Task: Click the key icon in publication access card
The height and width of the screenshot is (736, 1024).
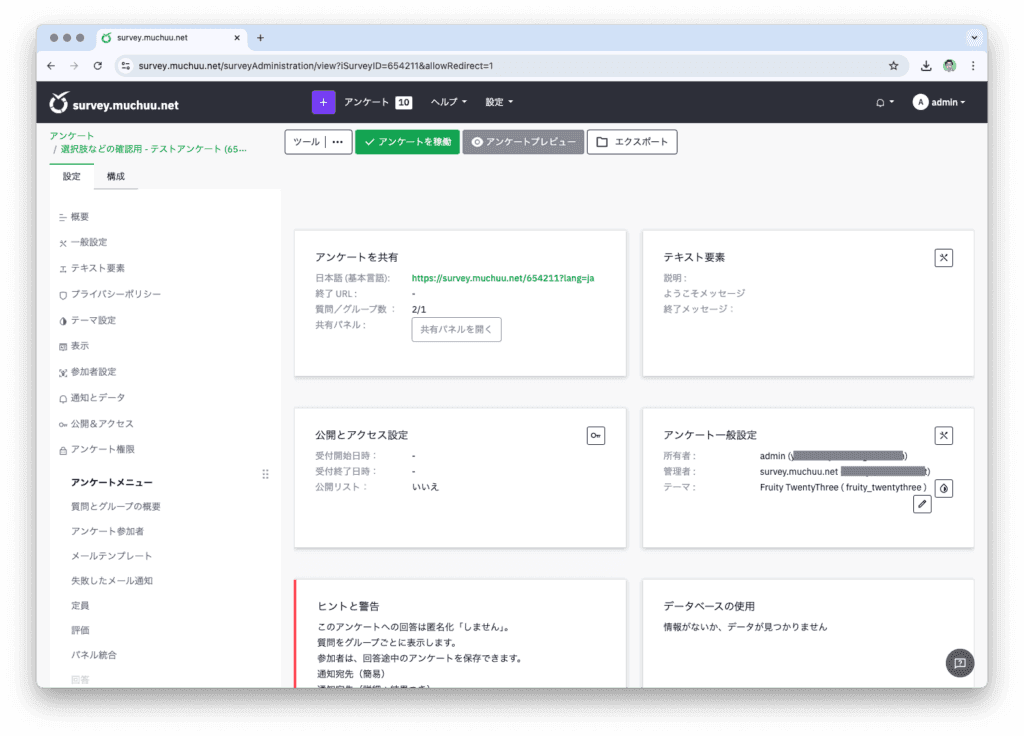Action: [596, 435]
